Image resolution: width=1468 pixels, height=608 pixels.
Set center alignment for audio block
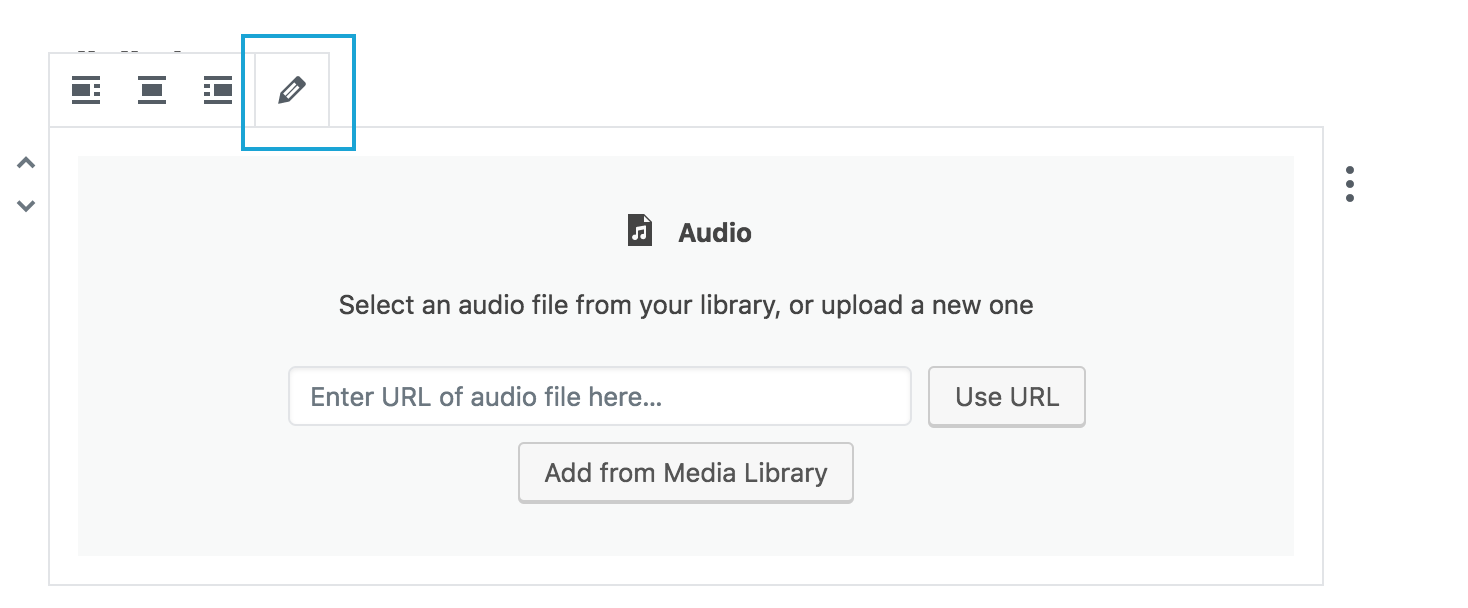[x=152, y=91]
